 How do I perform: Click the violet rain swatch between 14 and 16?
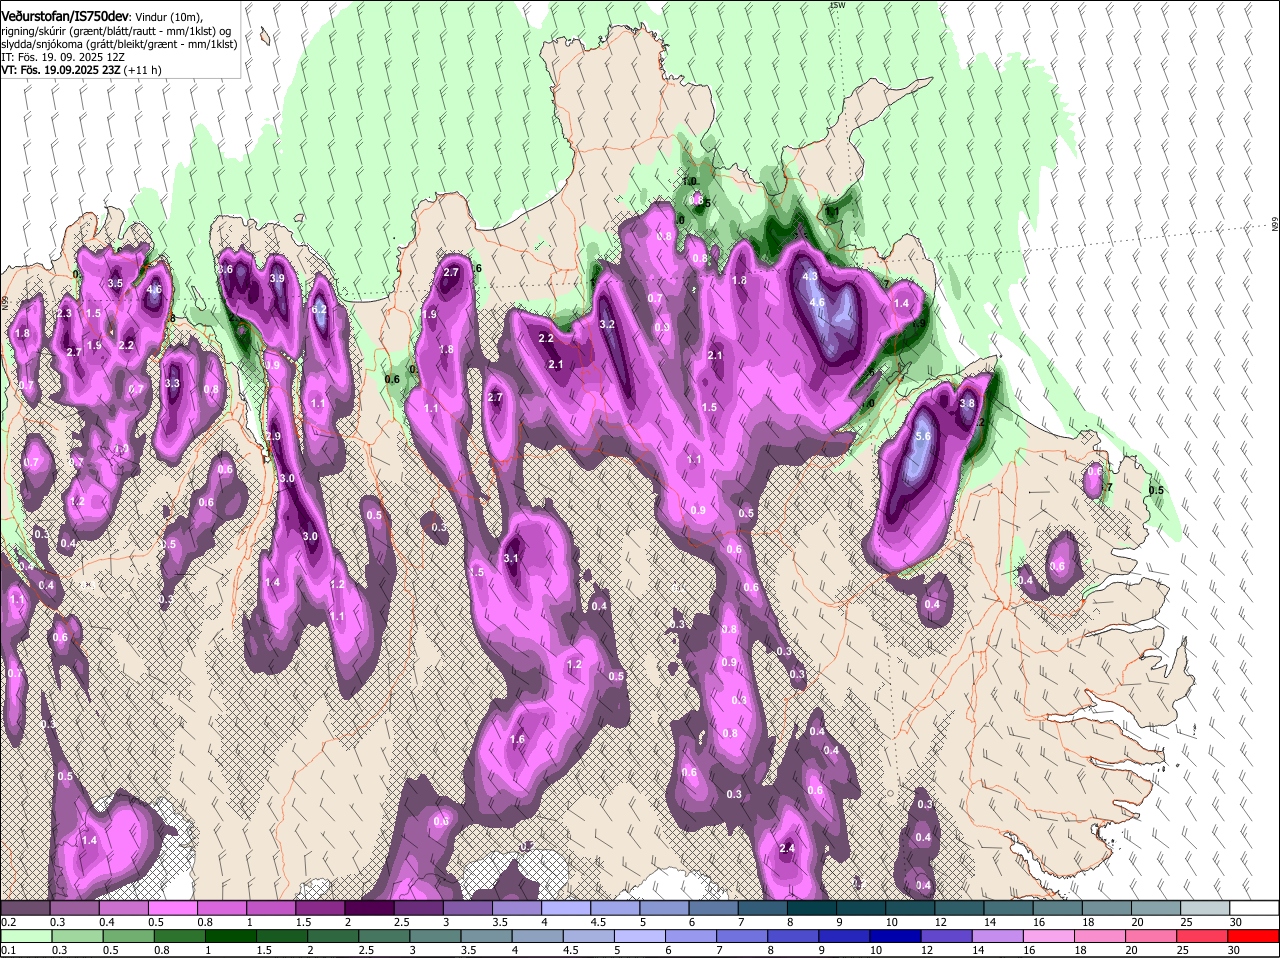[x=999, y=936]
